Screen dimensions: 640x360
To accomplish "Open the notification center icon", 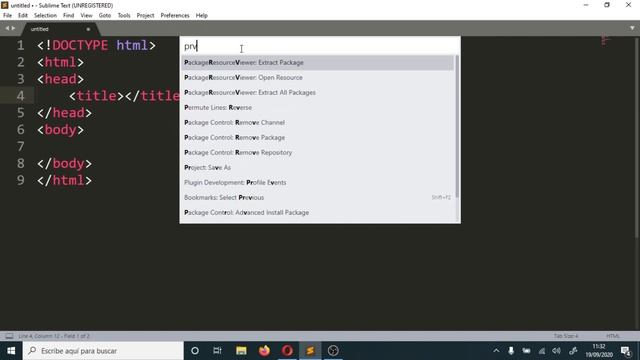I will (x=626, y=351).
